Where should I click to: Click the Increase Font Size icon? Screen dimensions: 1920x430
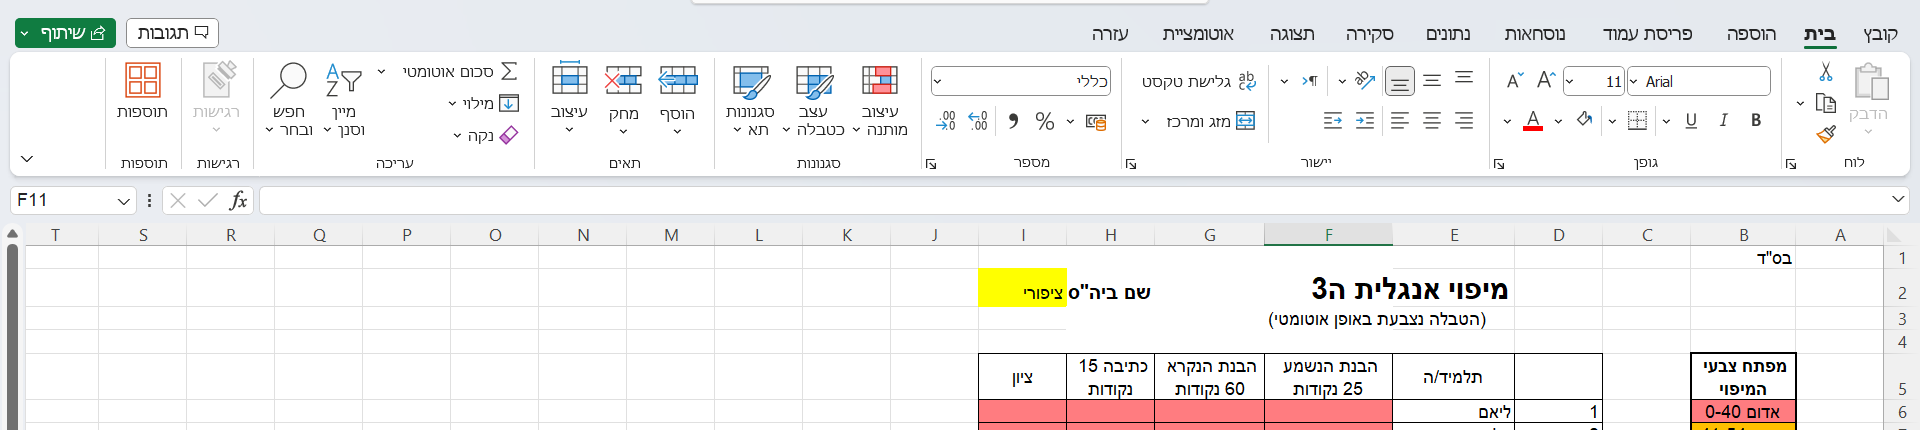[x=1546, y=81]
